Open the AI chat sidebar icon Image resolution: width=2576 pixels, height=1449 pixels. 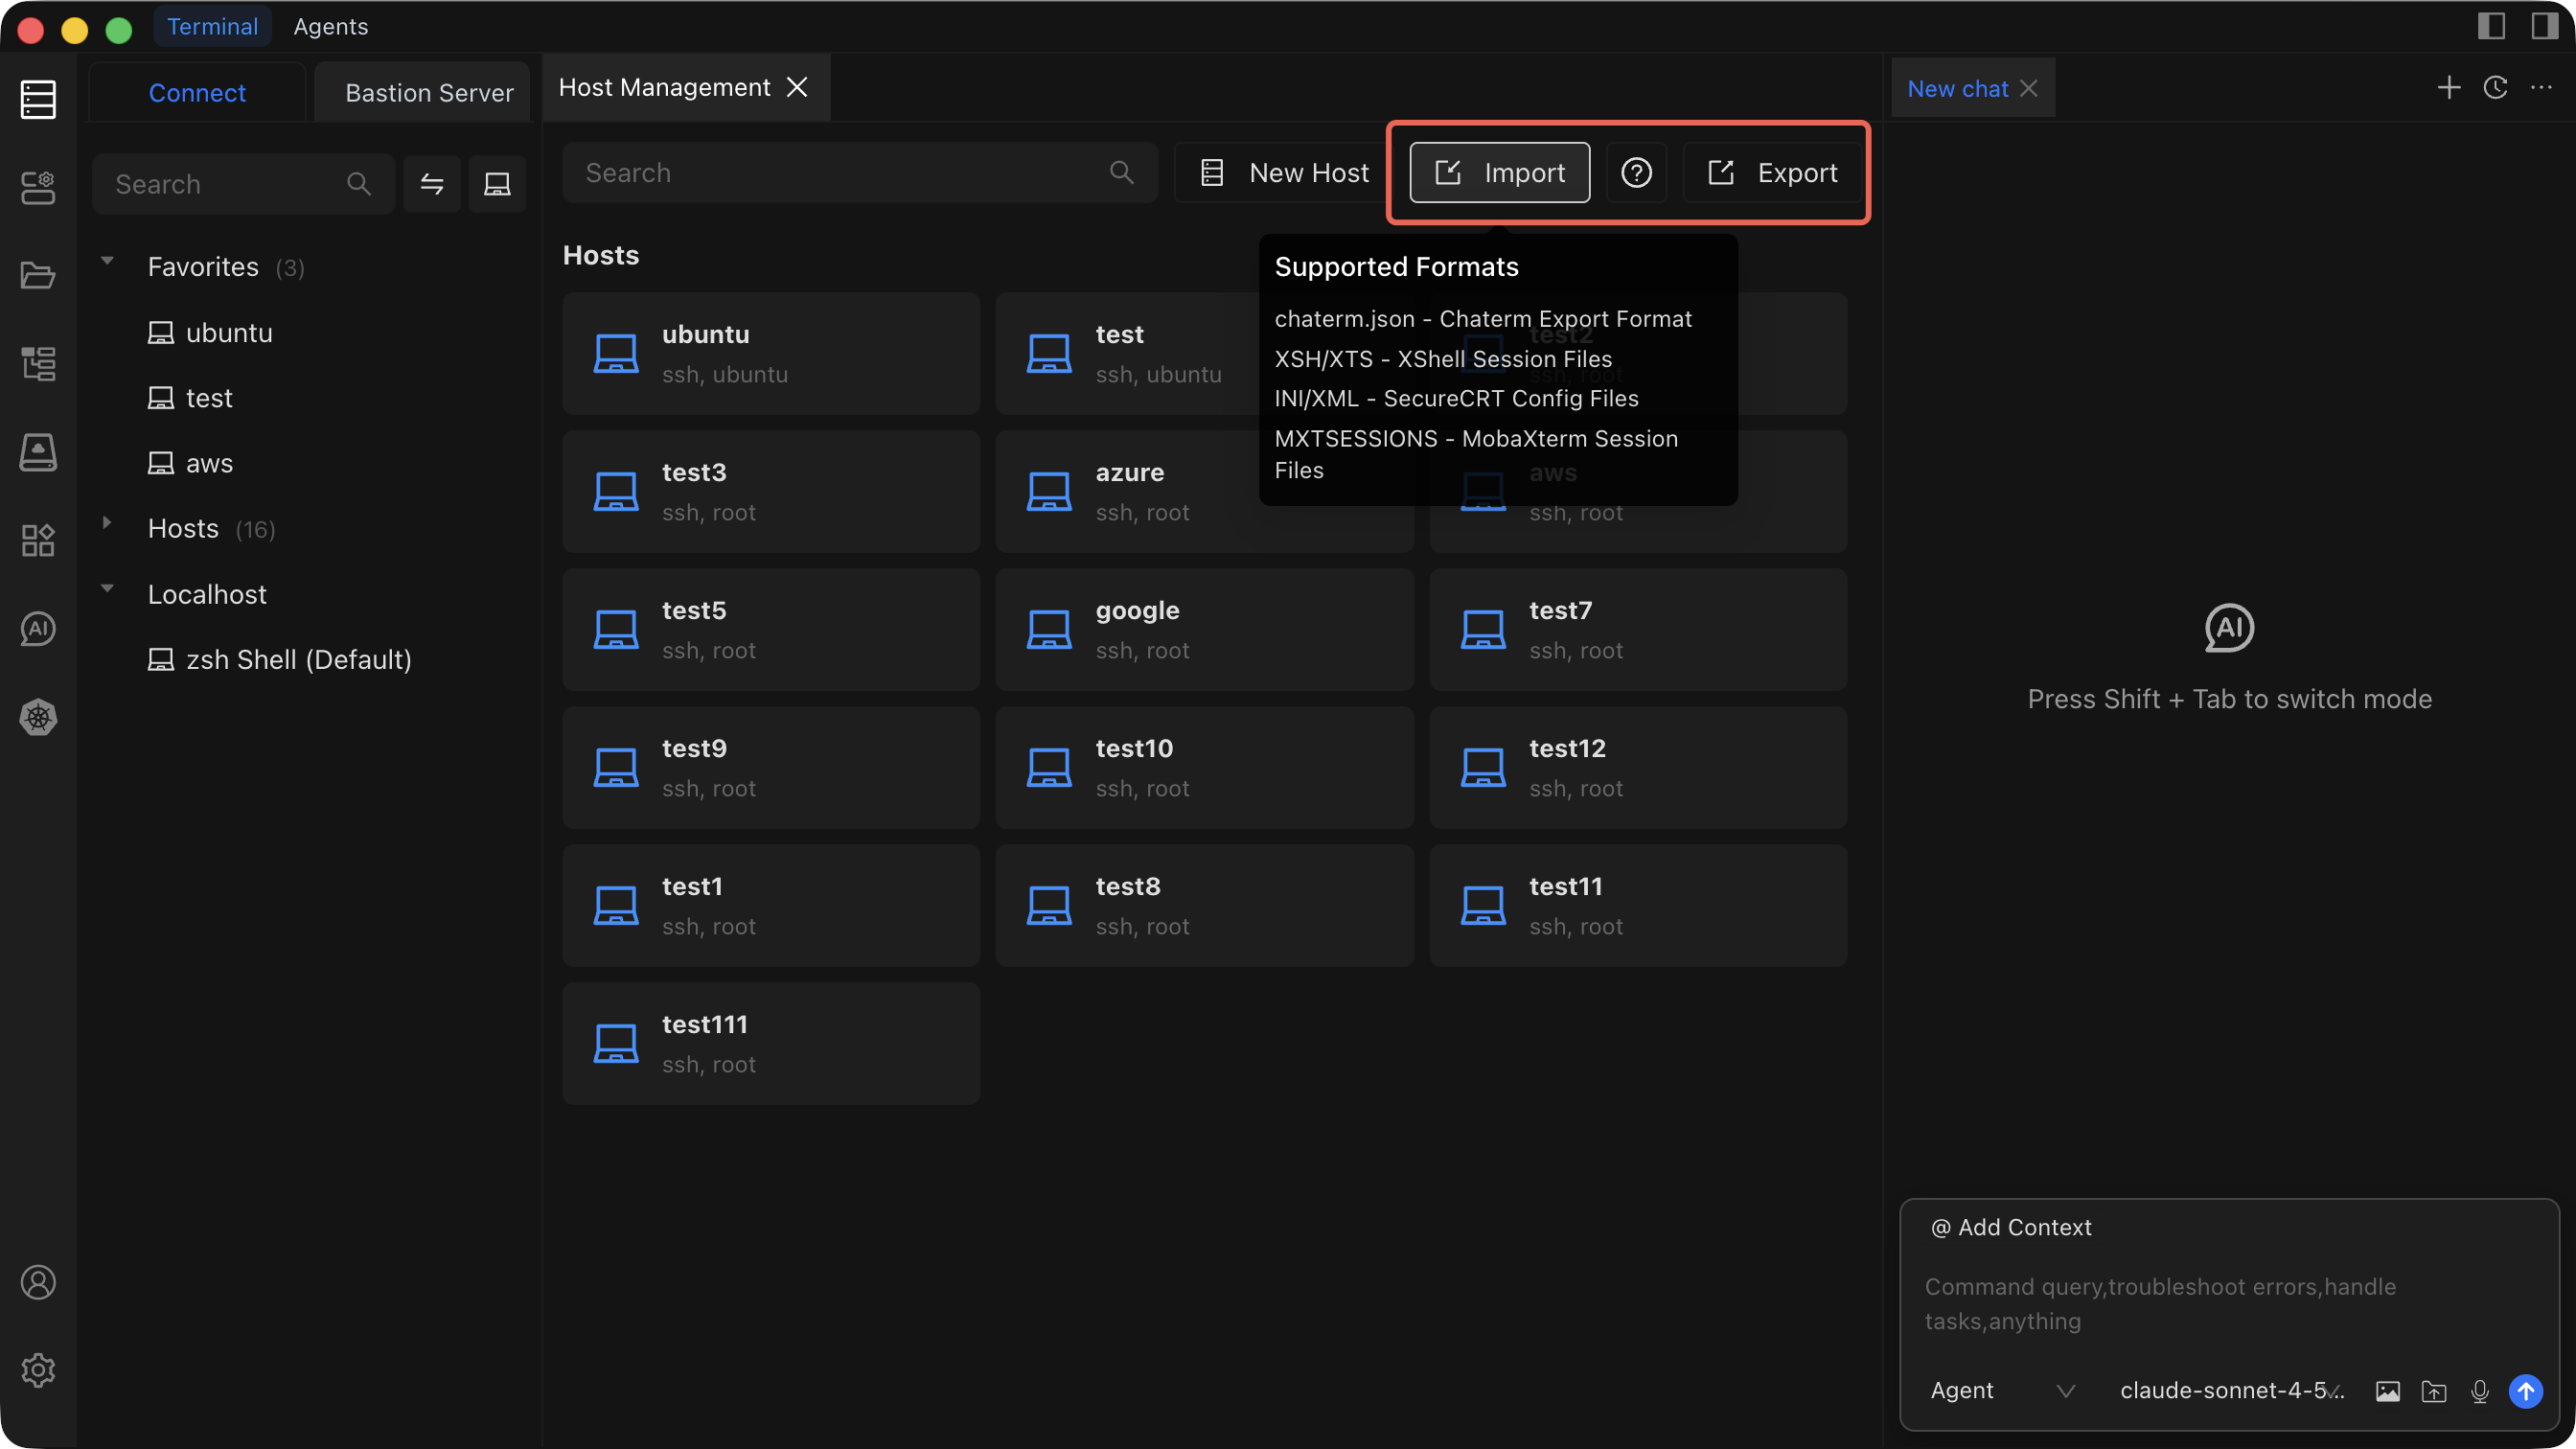pos(38,629)
